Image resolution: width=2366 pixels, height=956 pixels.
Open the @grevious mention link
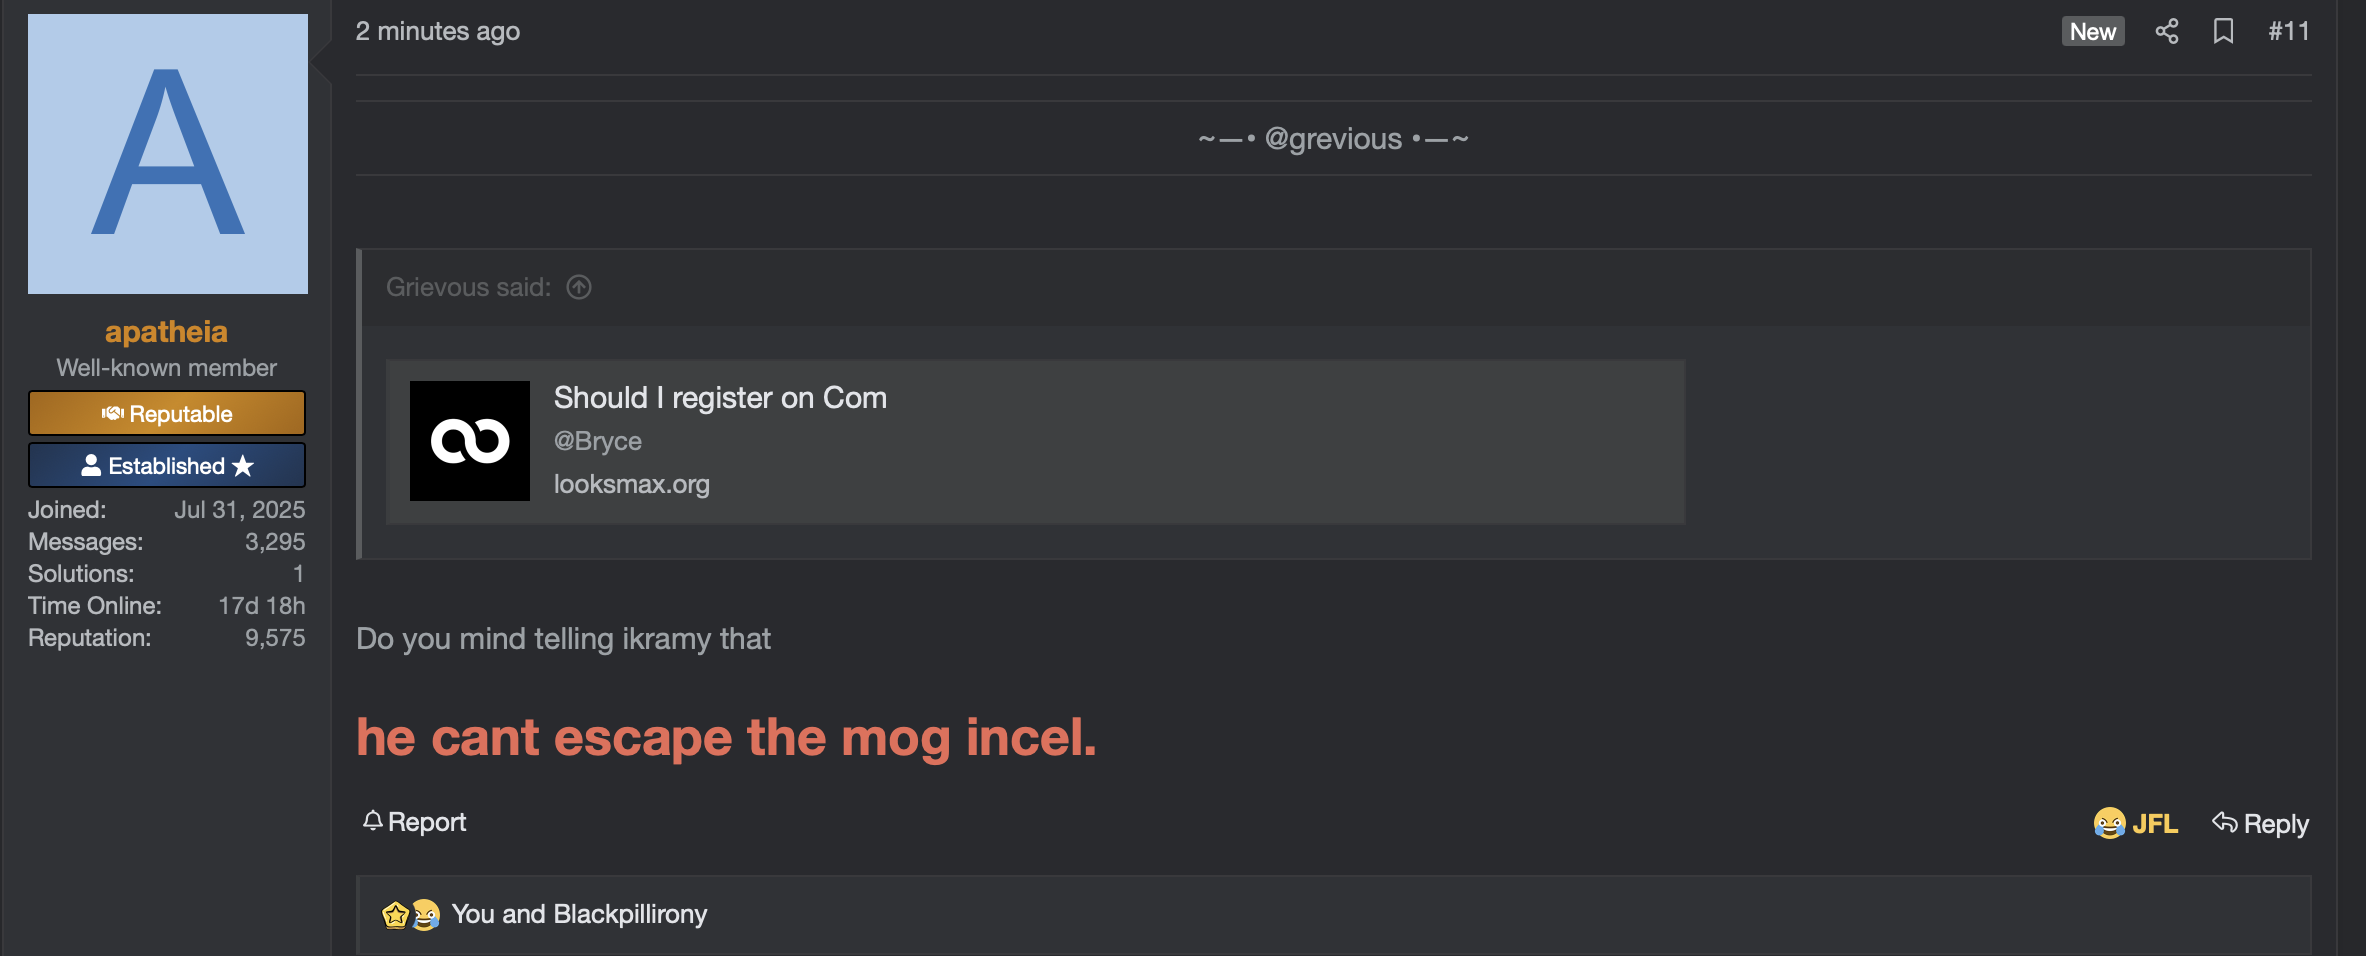(1333, 138)
